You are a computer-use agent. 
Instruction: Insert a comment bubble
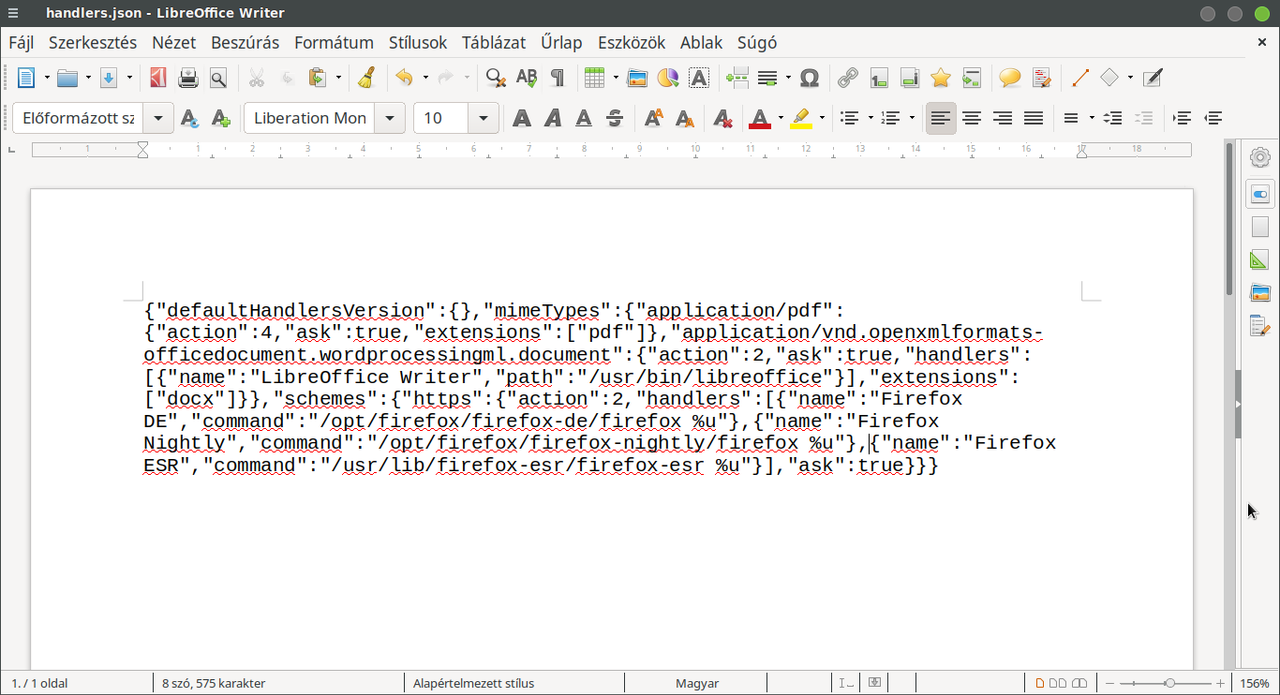point(1010,77)
